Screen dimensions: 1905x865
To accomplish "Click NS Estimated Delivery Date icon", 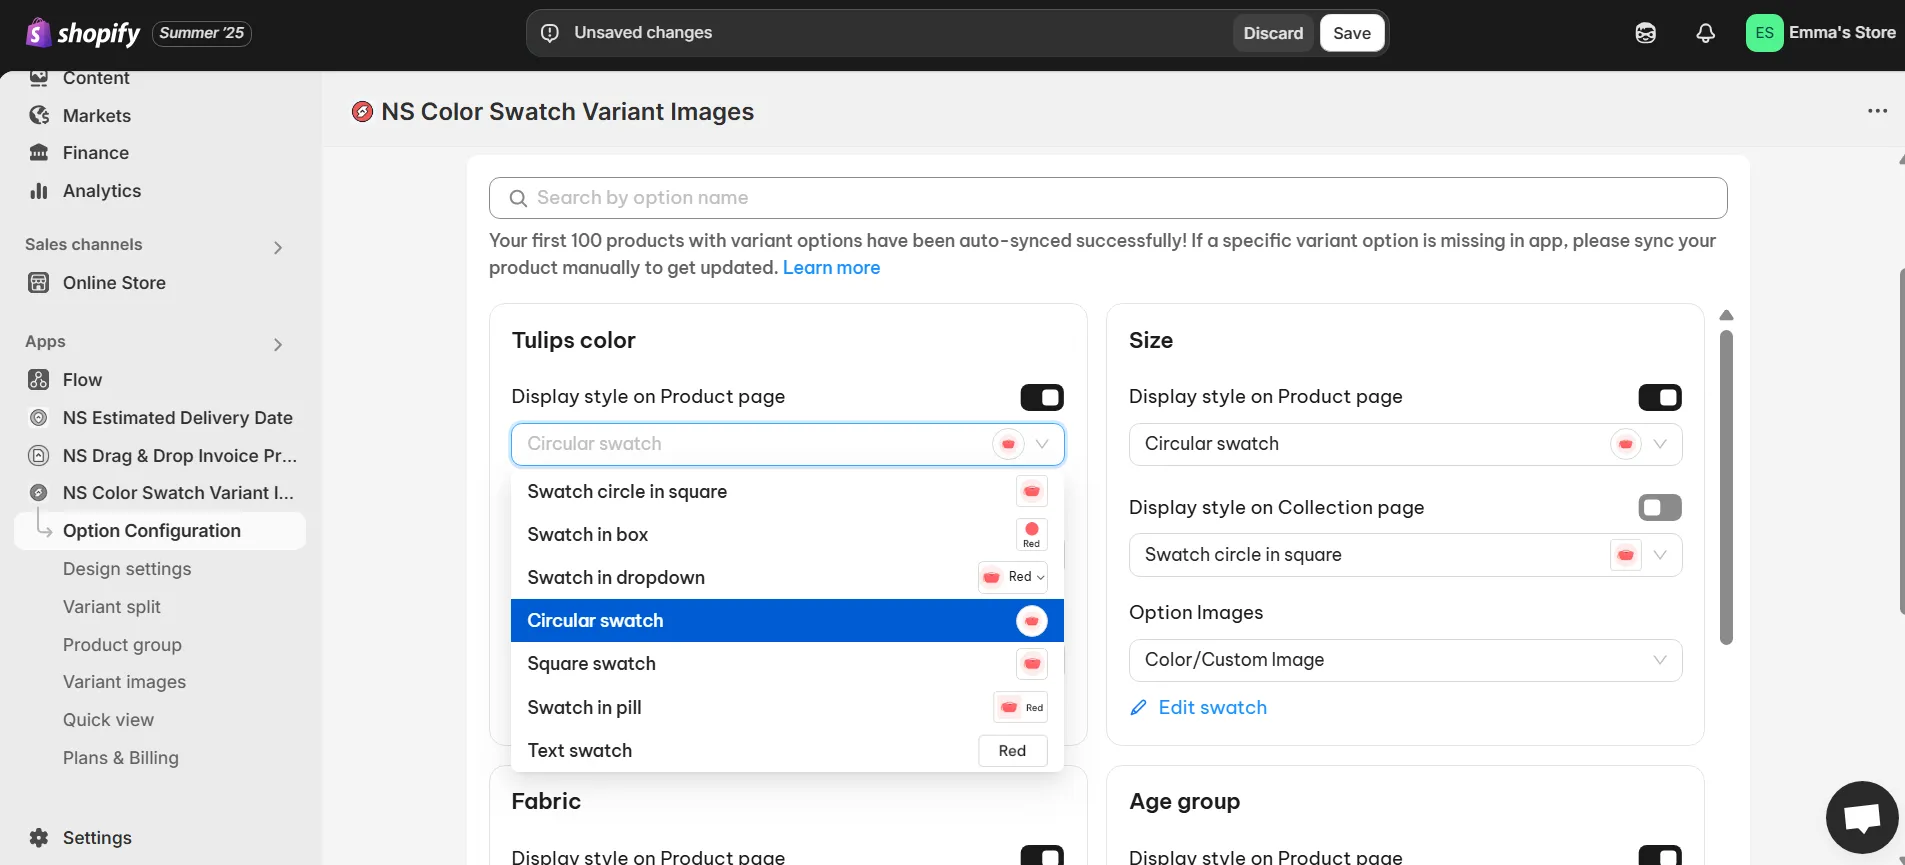I will coord(39,418).
